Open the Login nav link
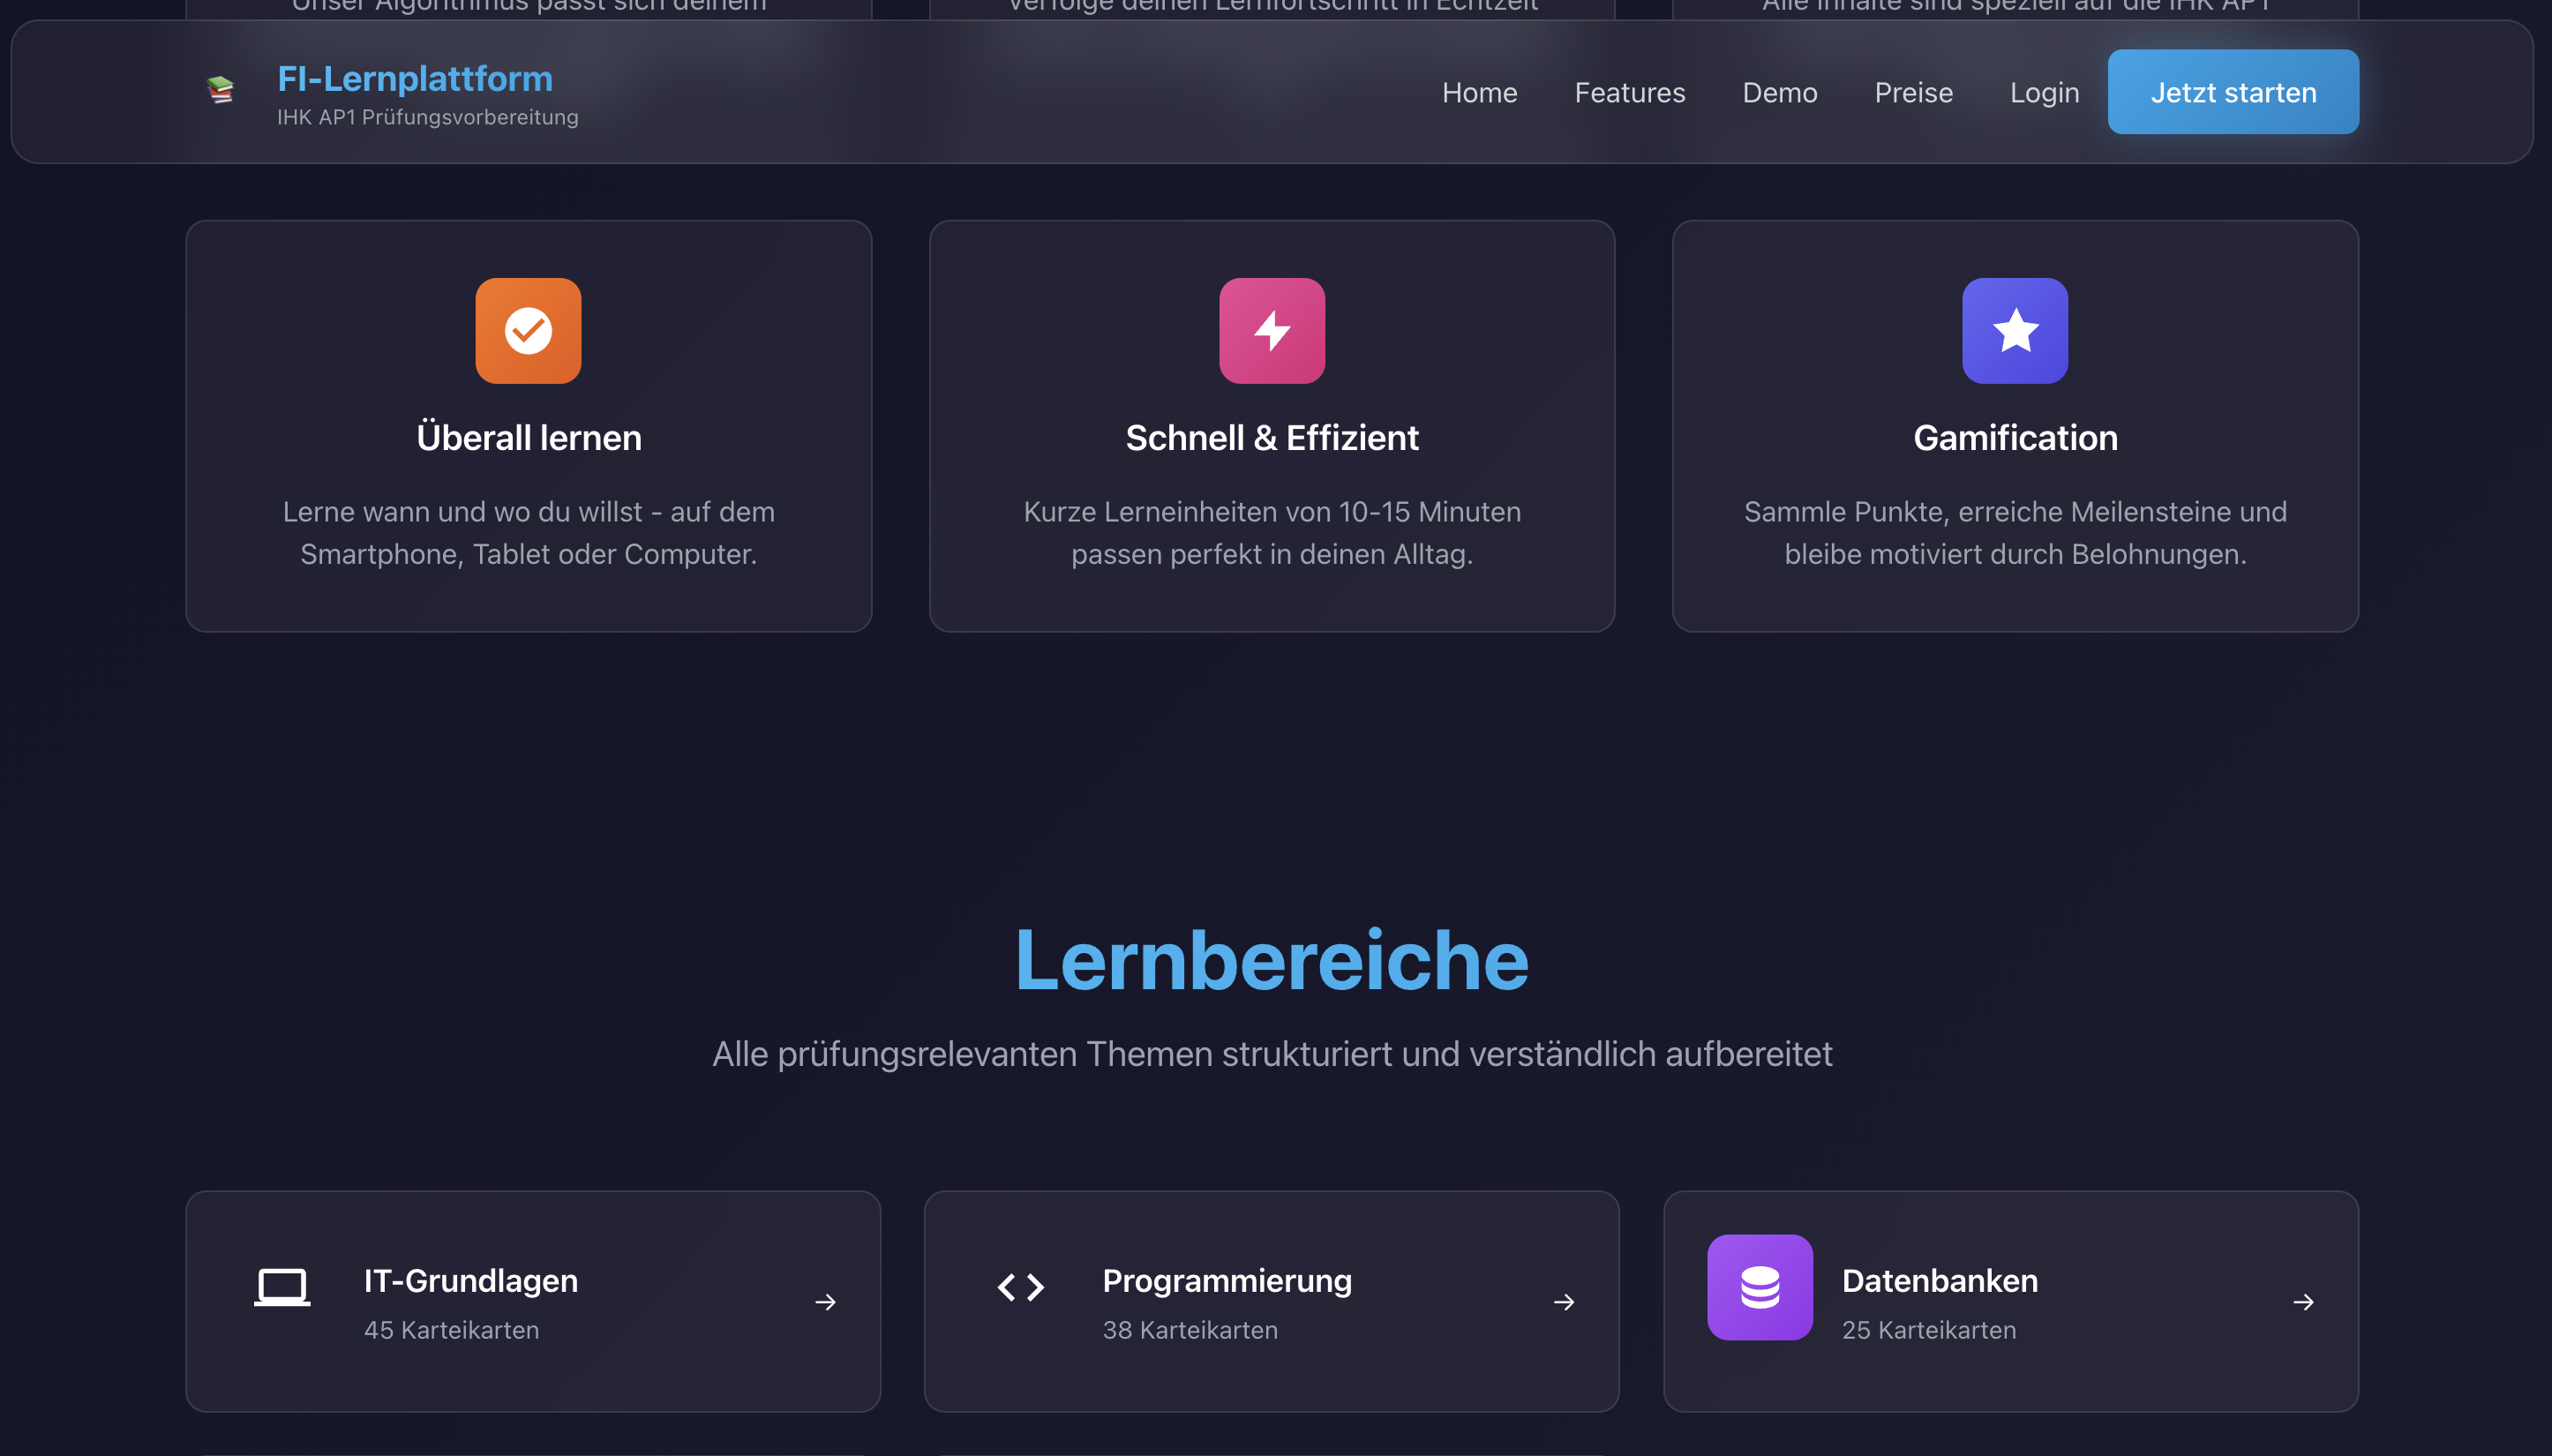 [x=2045, y=92]
